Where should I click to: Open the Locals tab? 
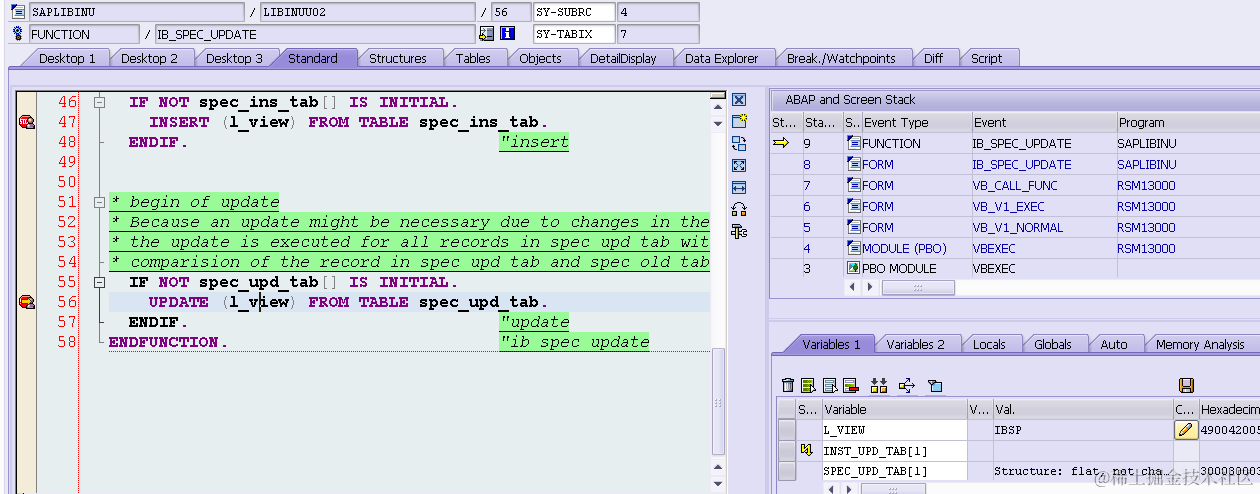click(x=989, y=344)
